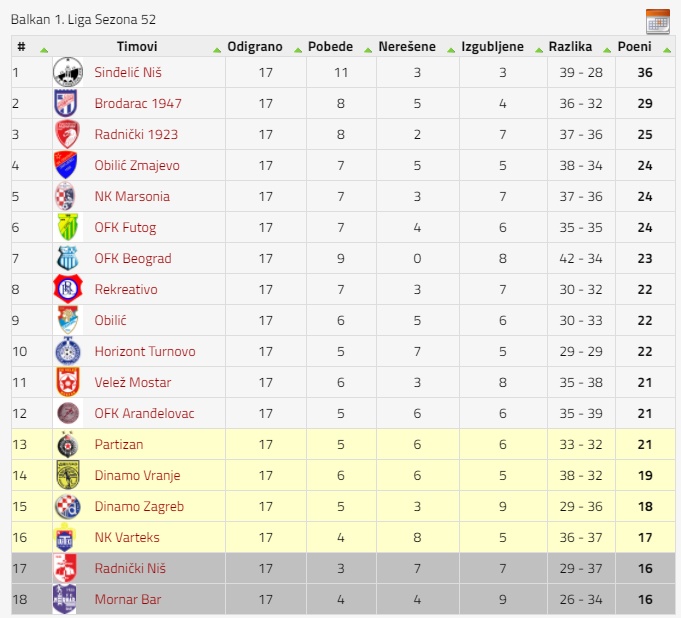Sort table by Poeni arrow
The image size is (681, 618).
pyautogui.click(x=667, y=50)
